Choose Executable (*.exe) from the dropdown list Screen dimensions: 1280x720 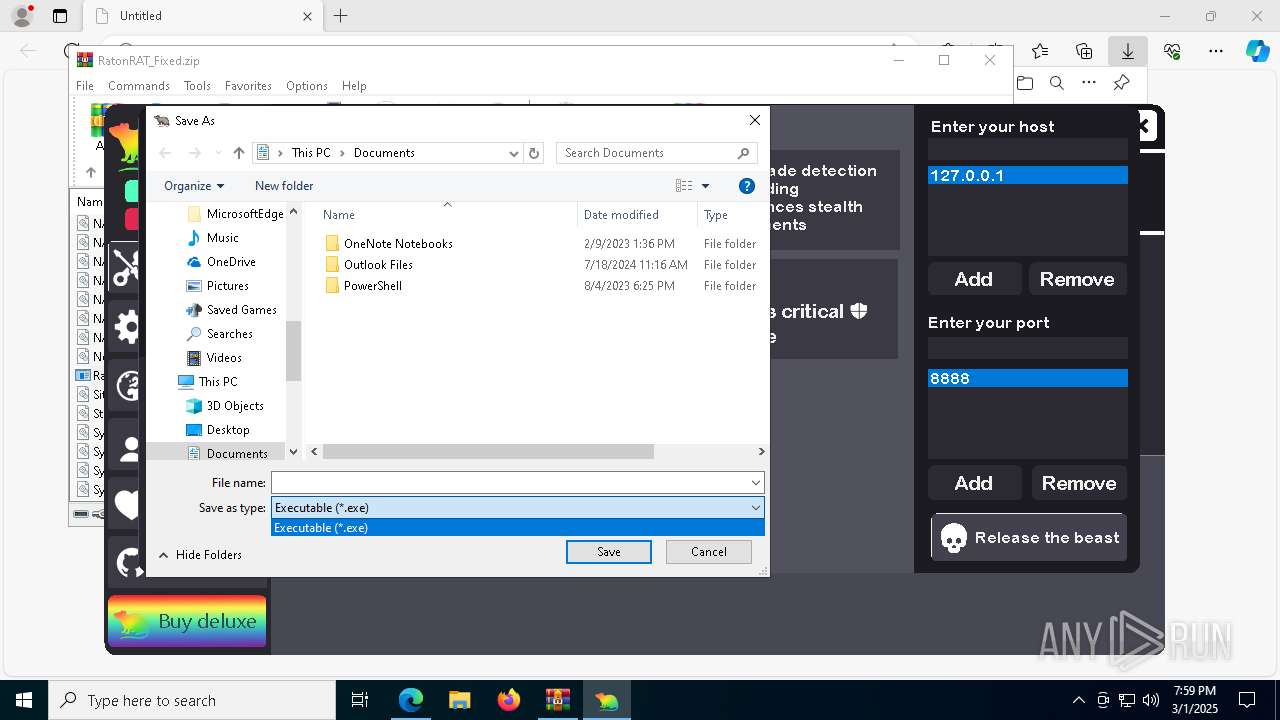point(518,528)
